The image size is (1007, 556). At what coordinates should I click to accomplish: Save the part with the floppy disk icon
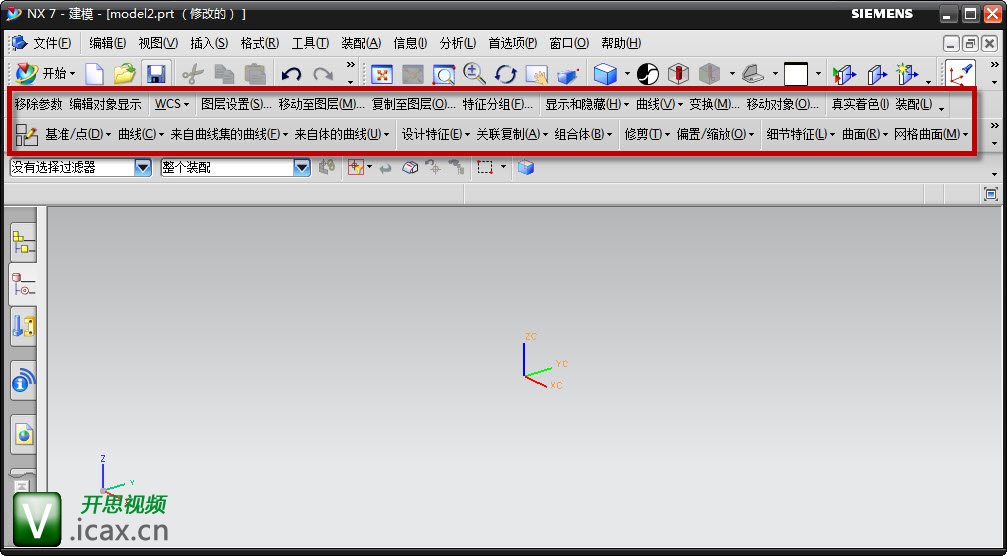156,74
